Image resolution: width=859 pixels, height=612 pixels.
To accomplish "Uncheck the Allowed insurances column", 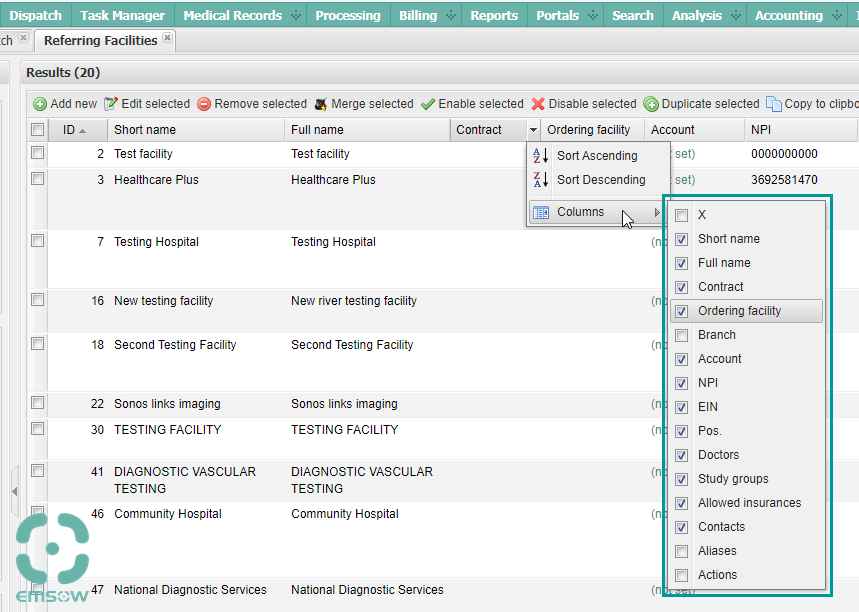I will [x=682, y=504].
